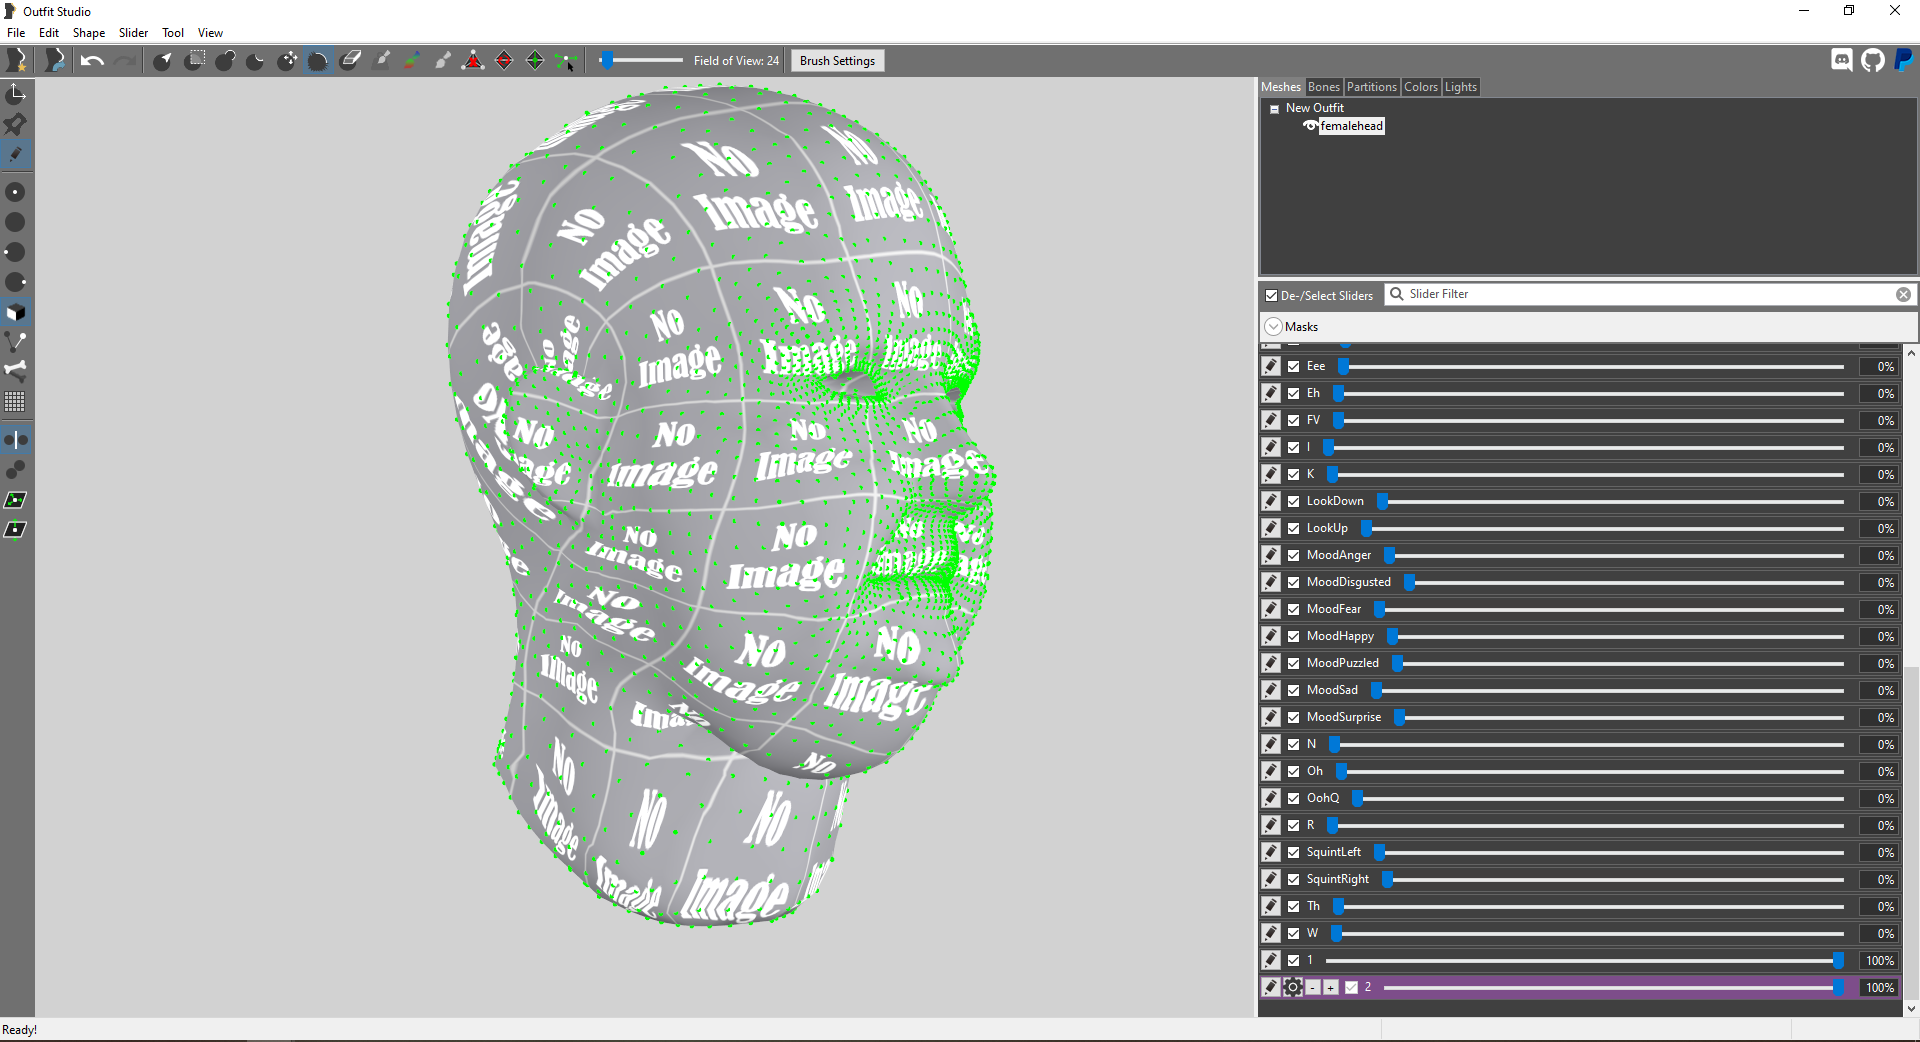Viewport: 1920px width, 1042px height.
Task: Expand the Masks dropdown chevron
Action: pyautogui.click(x=1273, y=327)
